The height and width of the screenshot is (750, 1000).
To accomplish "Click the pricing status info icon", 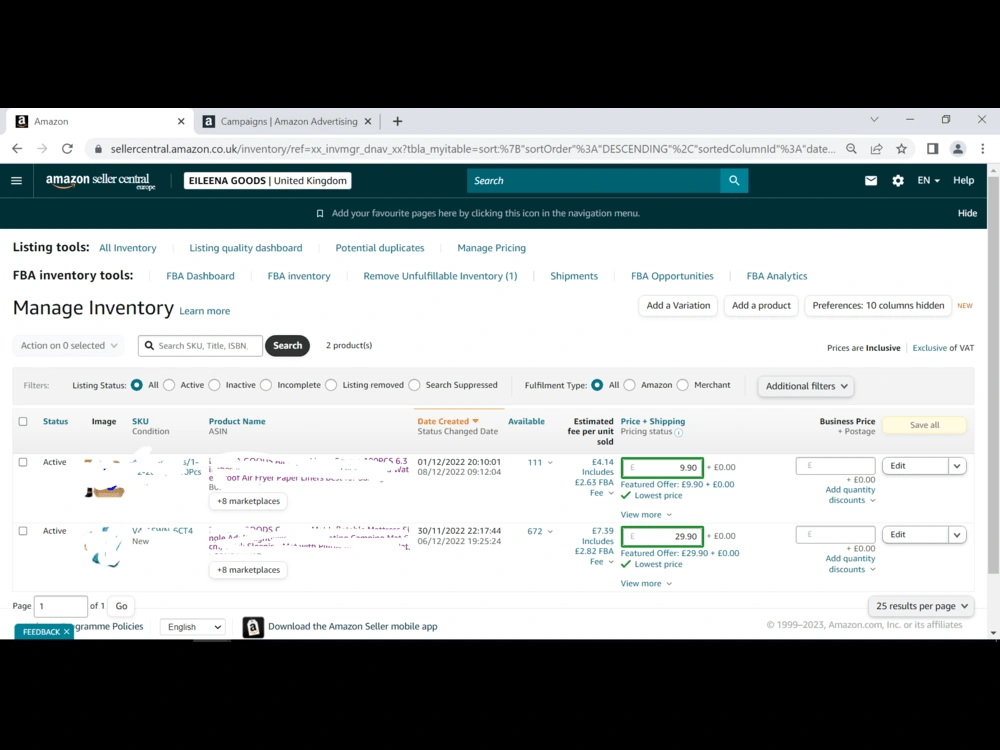I will click(679, 432).
